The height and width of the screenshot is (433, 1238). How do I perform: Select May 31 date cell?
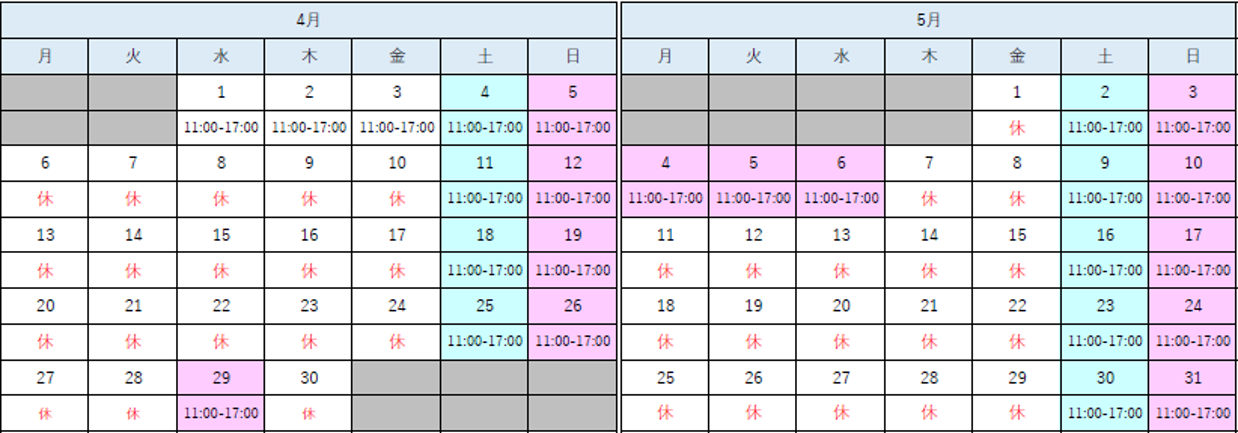[1193, 378]
